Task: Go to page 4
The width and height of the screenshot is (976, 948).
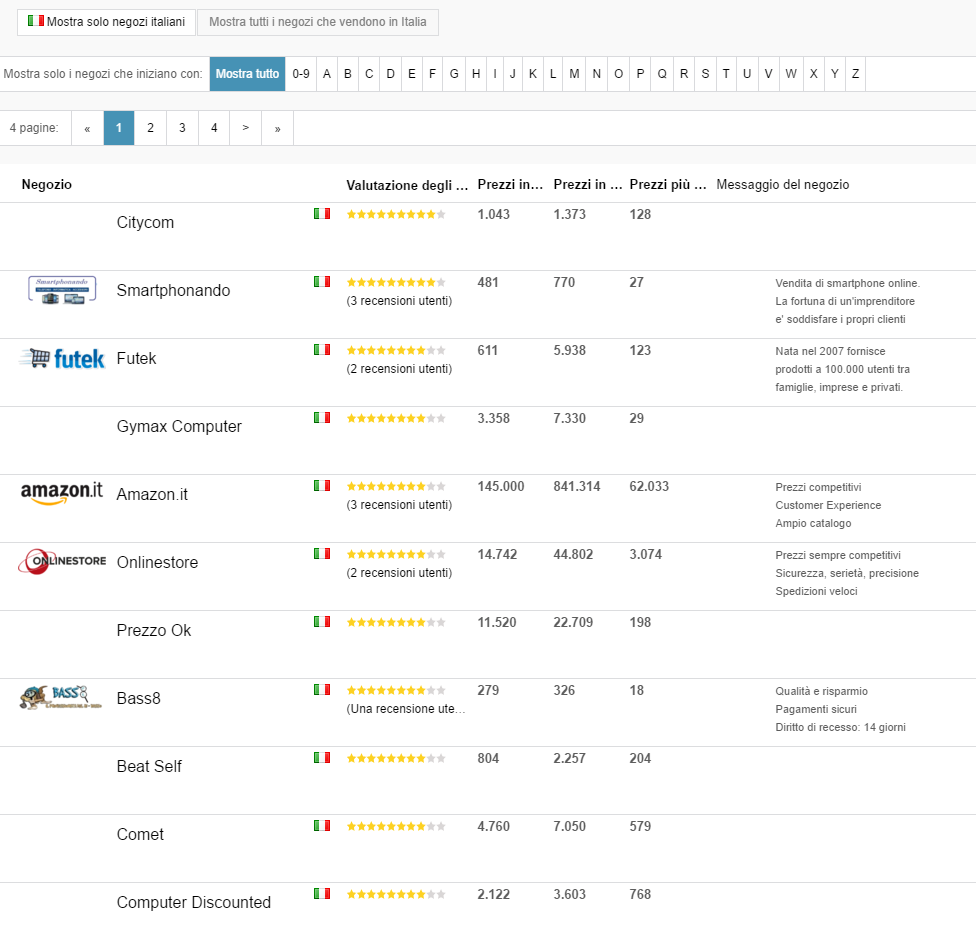Action: (x=214, y=128)
